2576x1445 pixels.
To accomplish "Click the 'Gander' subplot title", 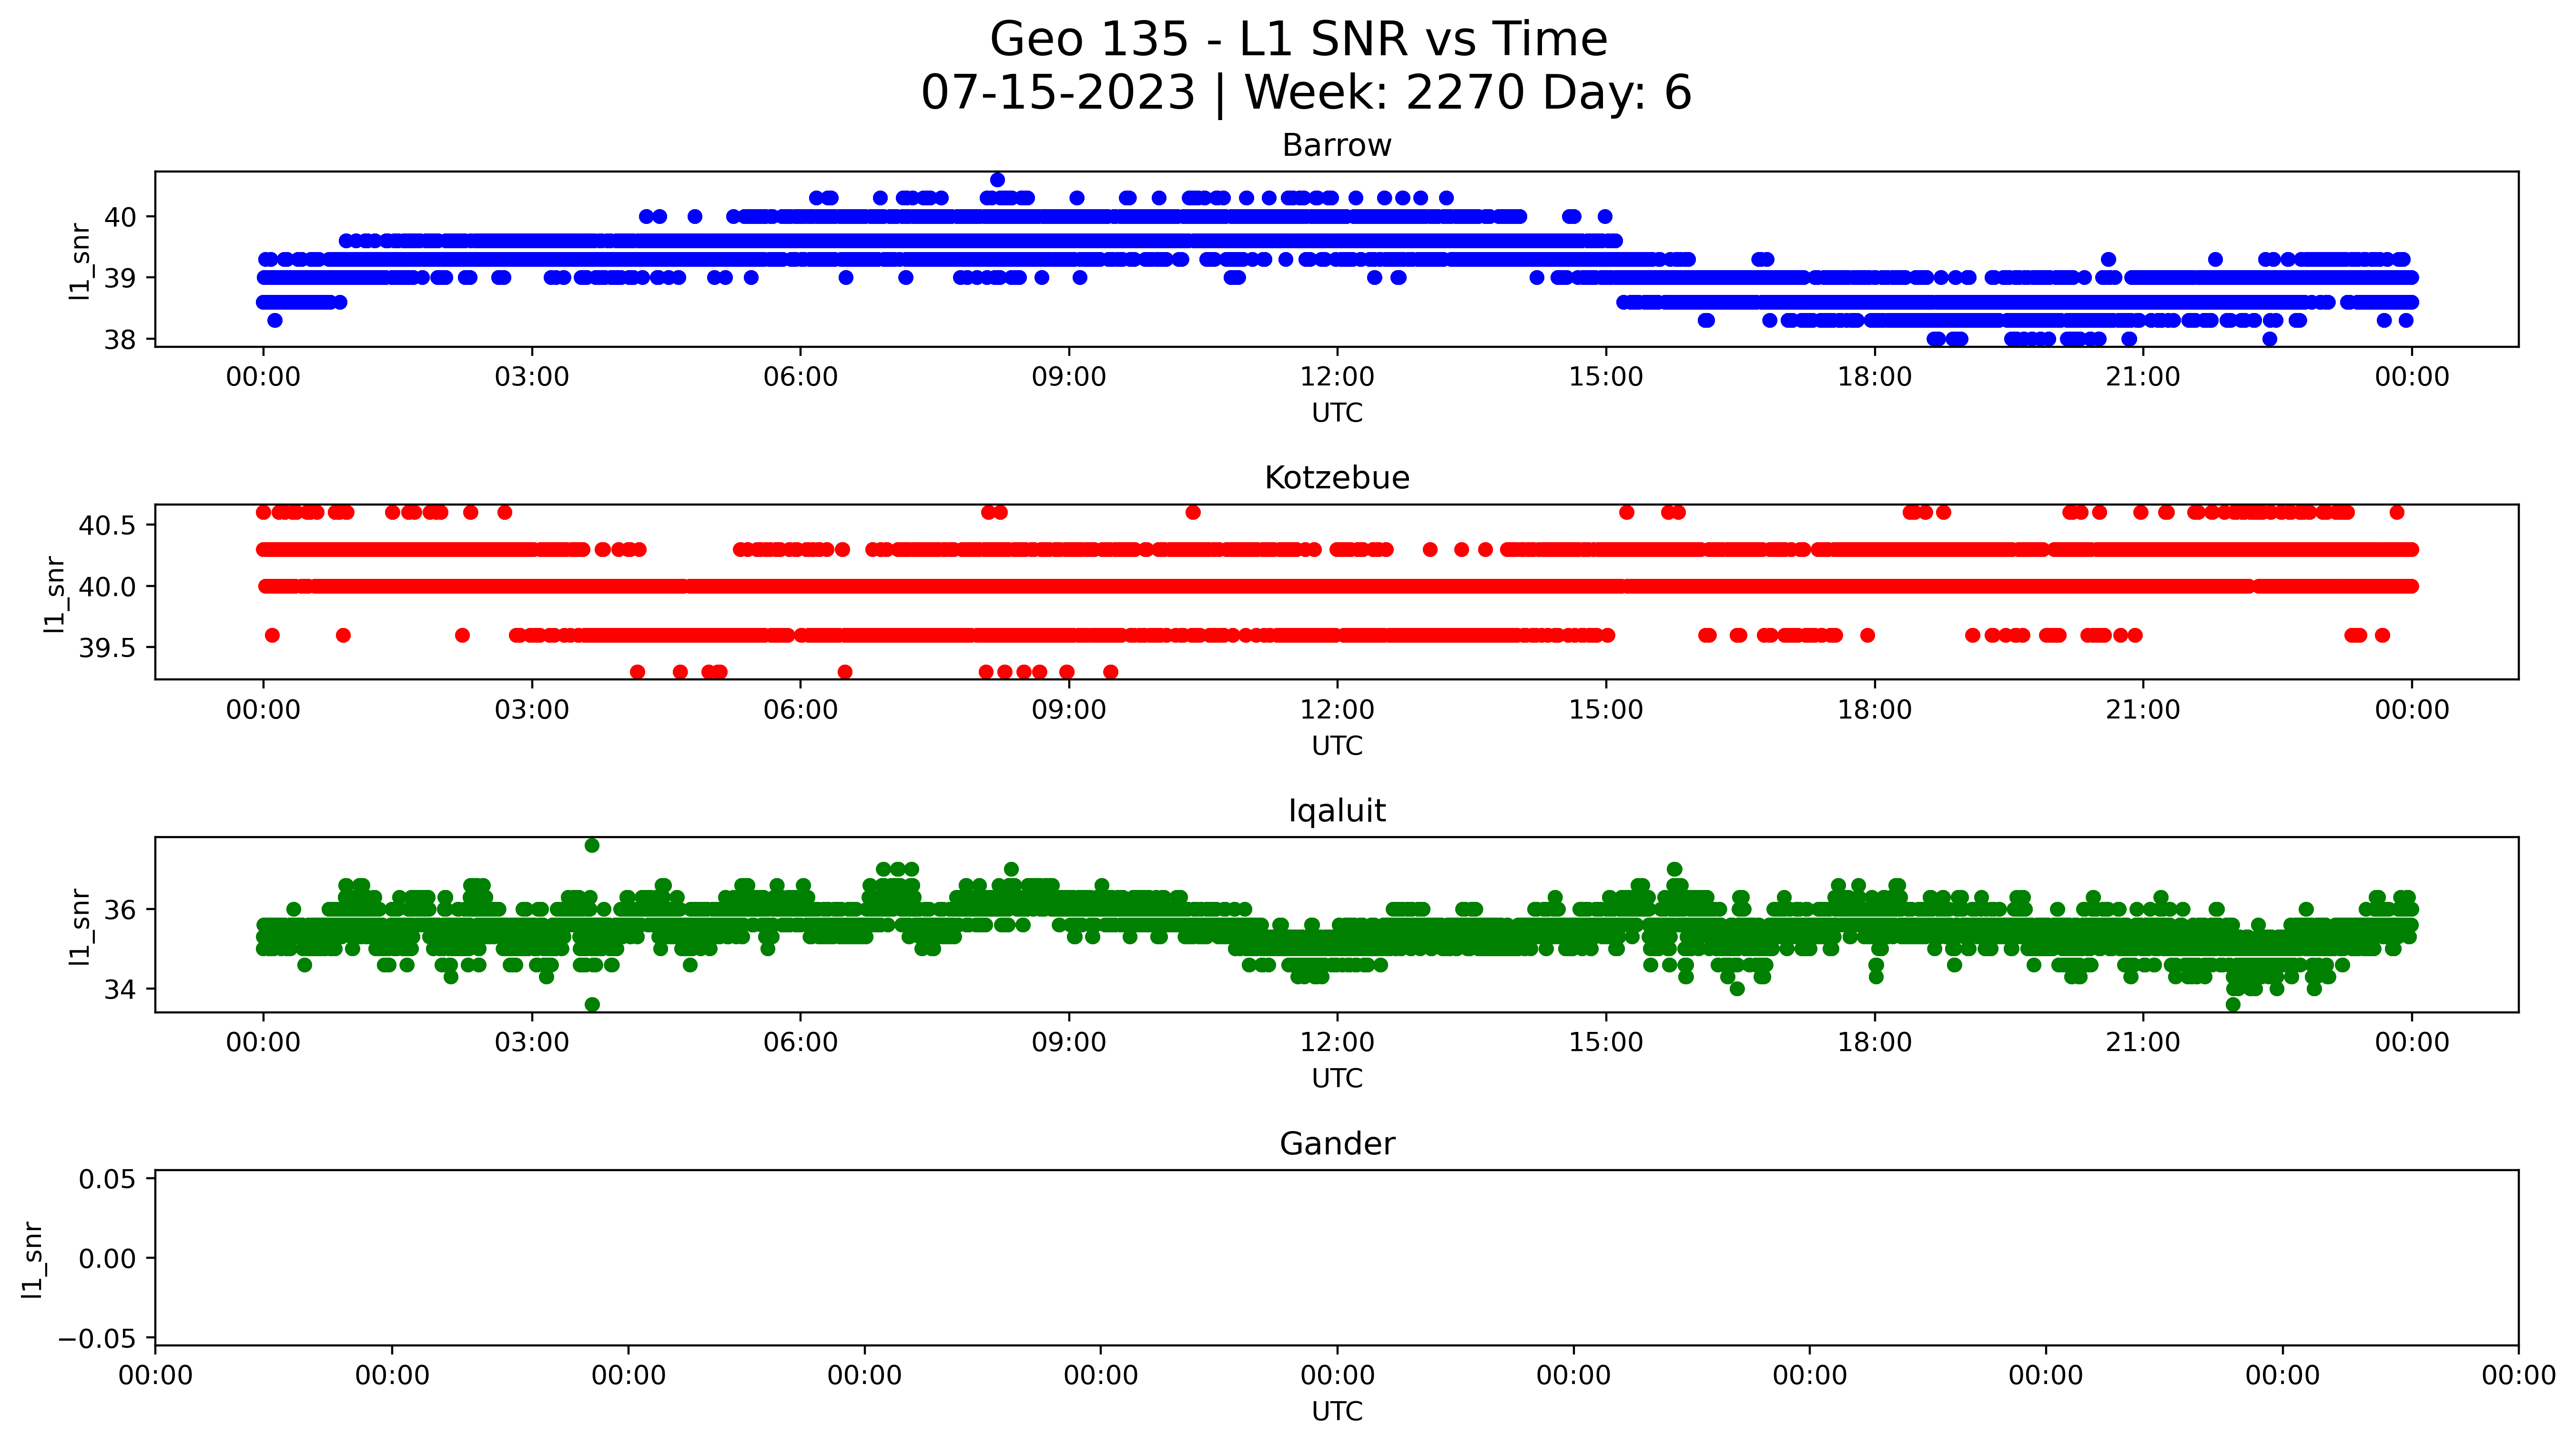I will [x=1337, y=1144].
